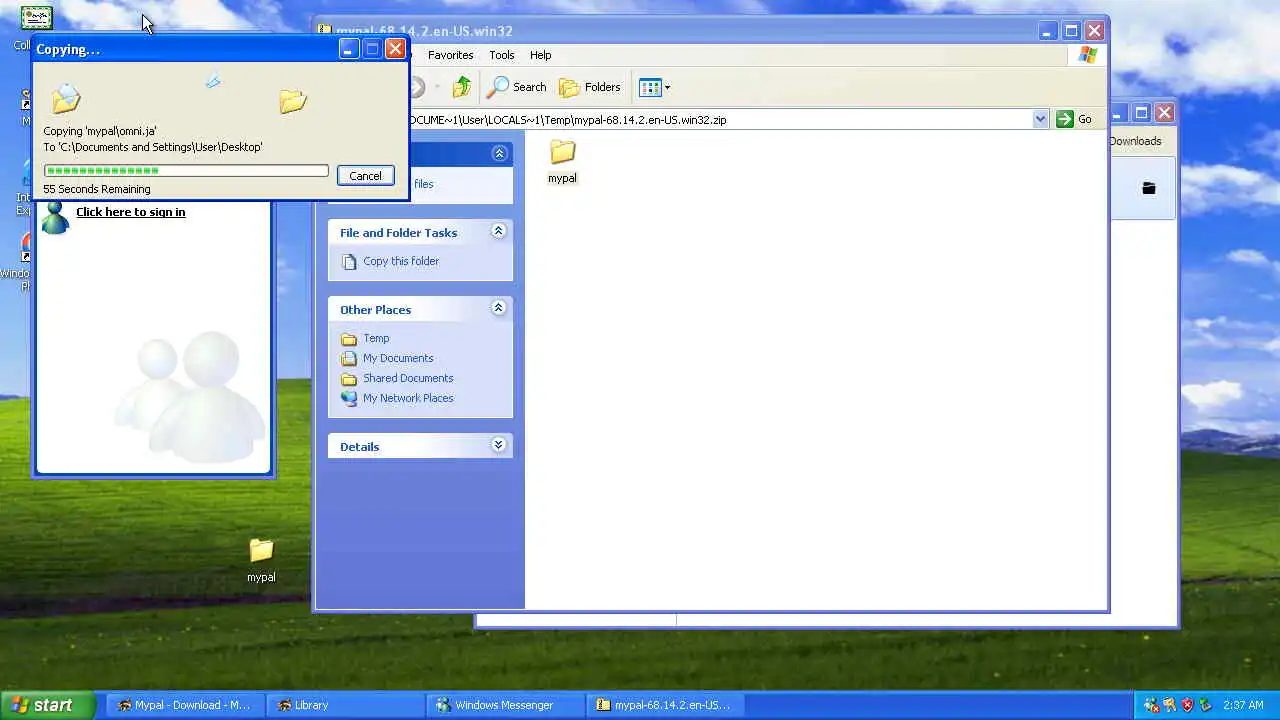Click Downloads text in background window
1280x720 pixels.
click(1135, 141)
